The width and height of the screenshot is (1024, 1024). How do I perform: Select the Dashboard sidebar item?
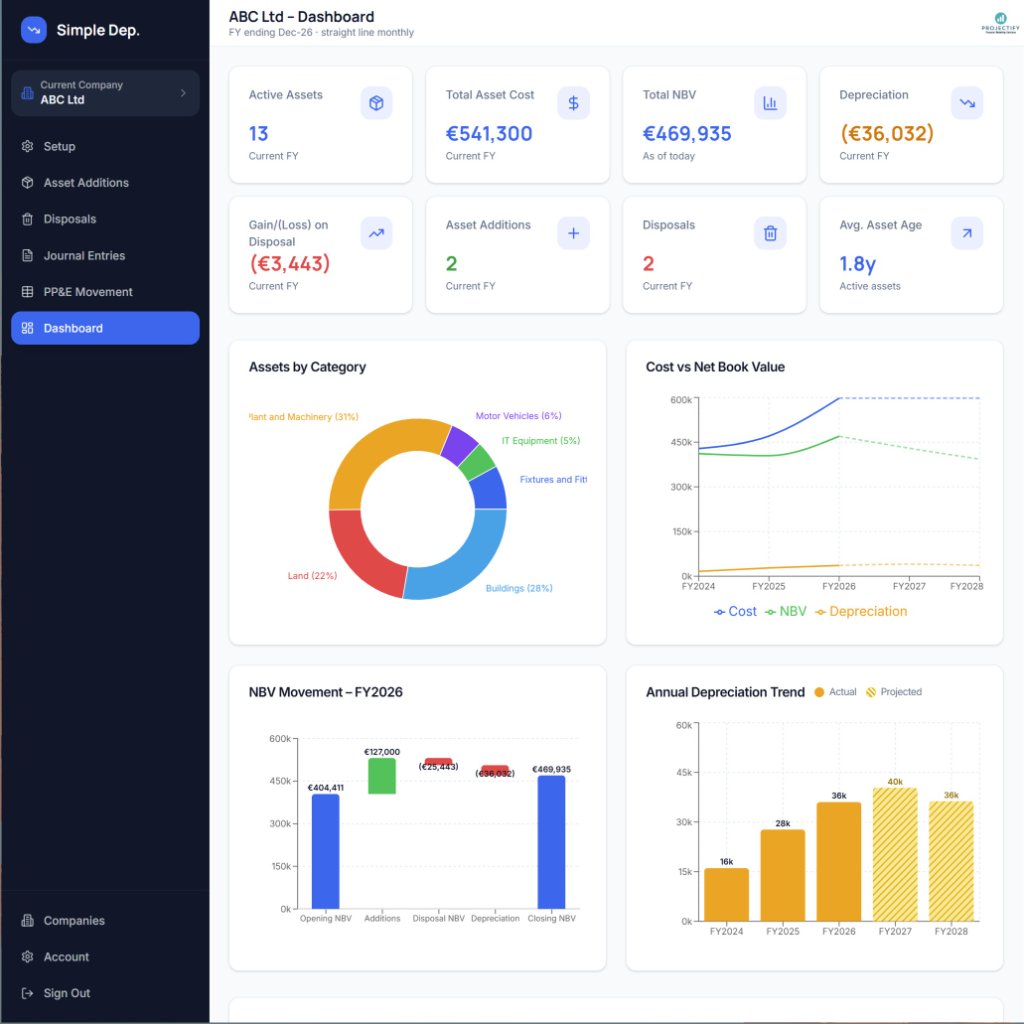click(105, 328)
